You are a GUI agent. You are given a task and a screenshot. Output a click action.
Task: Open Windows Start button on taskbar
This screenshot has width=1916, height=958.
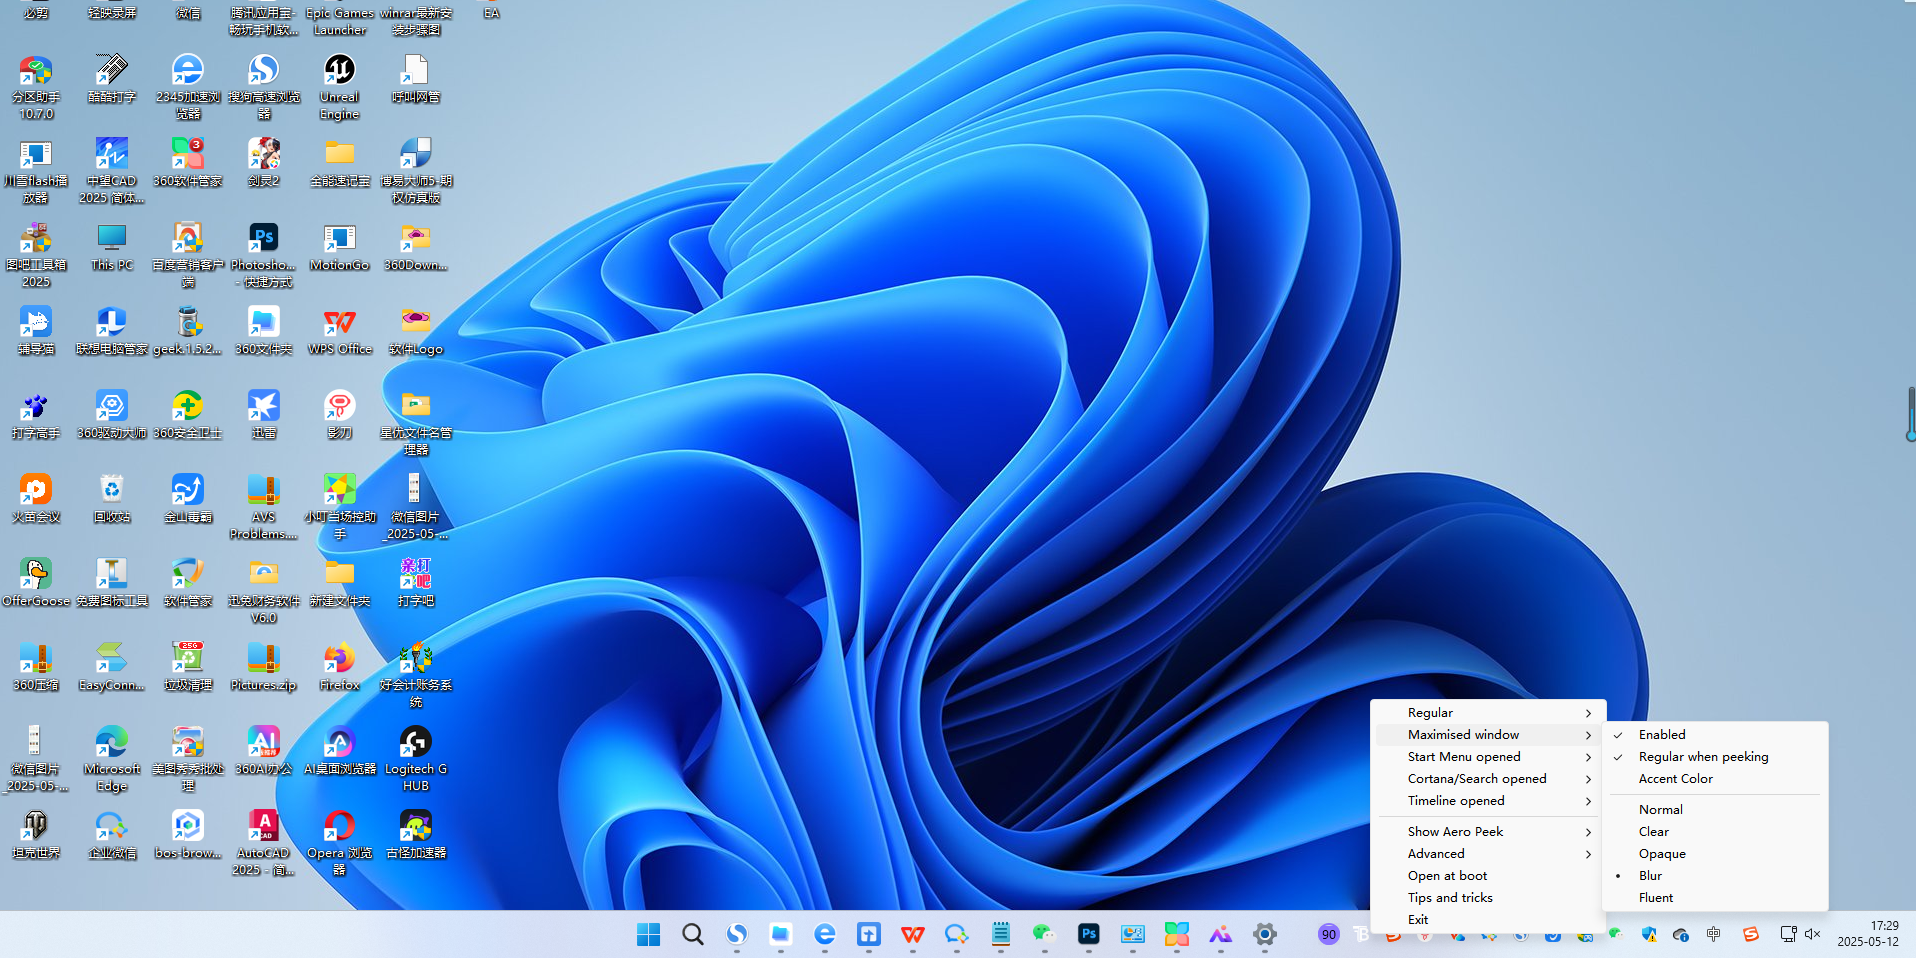(649, 934)
